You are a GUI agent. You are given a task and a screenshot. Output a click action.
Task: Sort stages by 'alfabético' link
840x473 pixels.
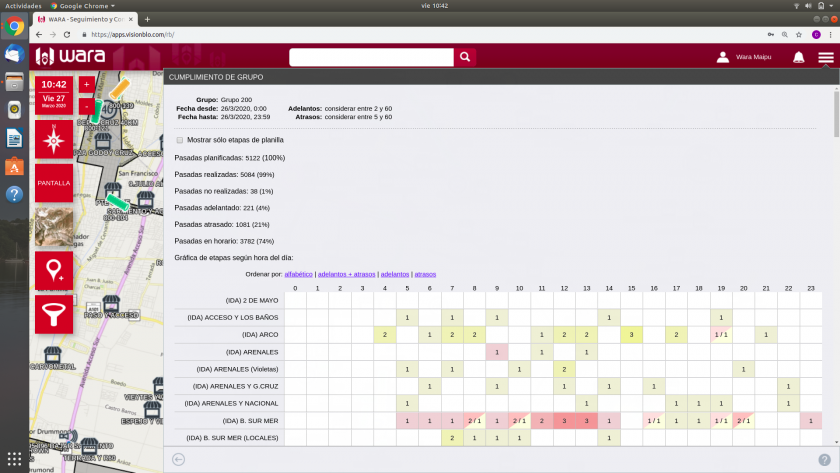[x=298, y=274]
